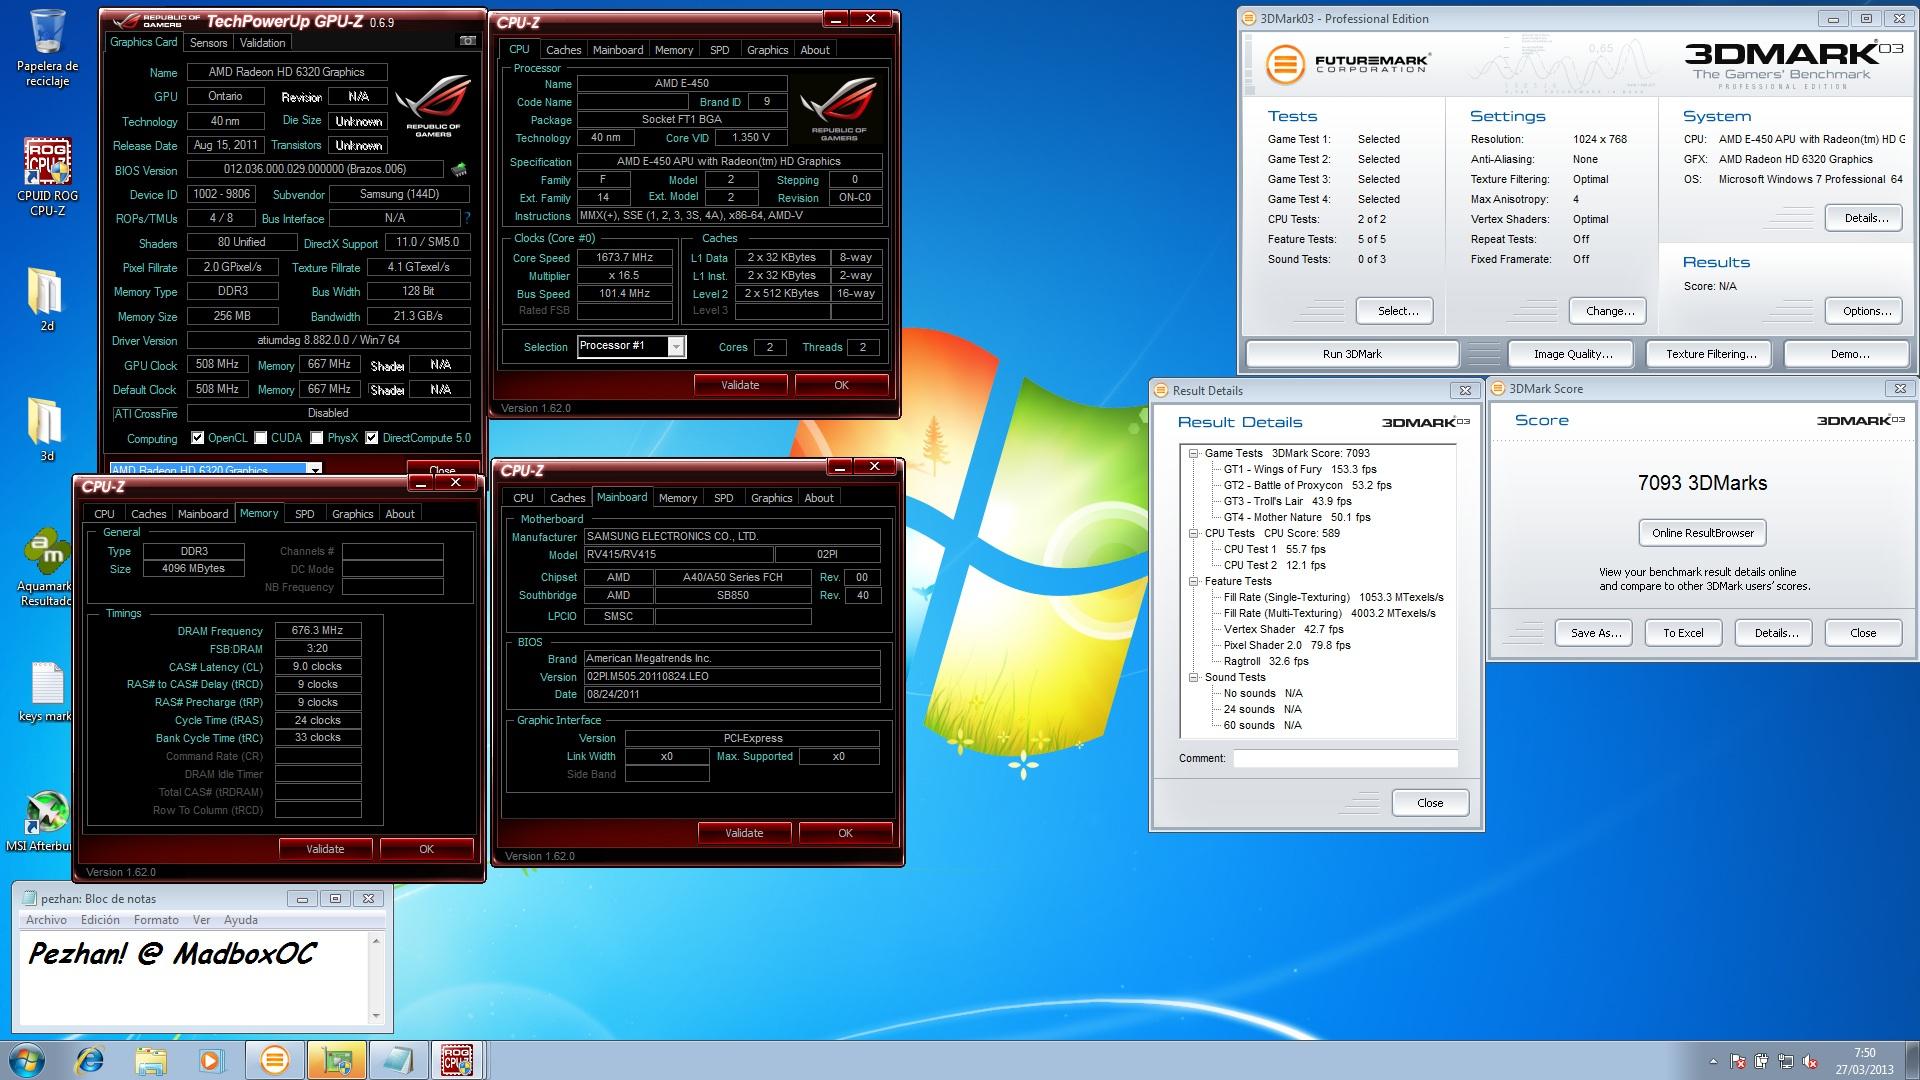Open Graphics tab in CPU-Z mainboard window
The image size is (1920, 1080).
point(772,498)
